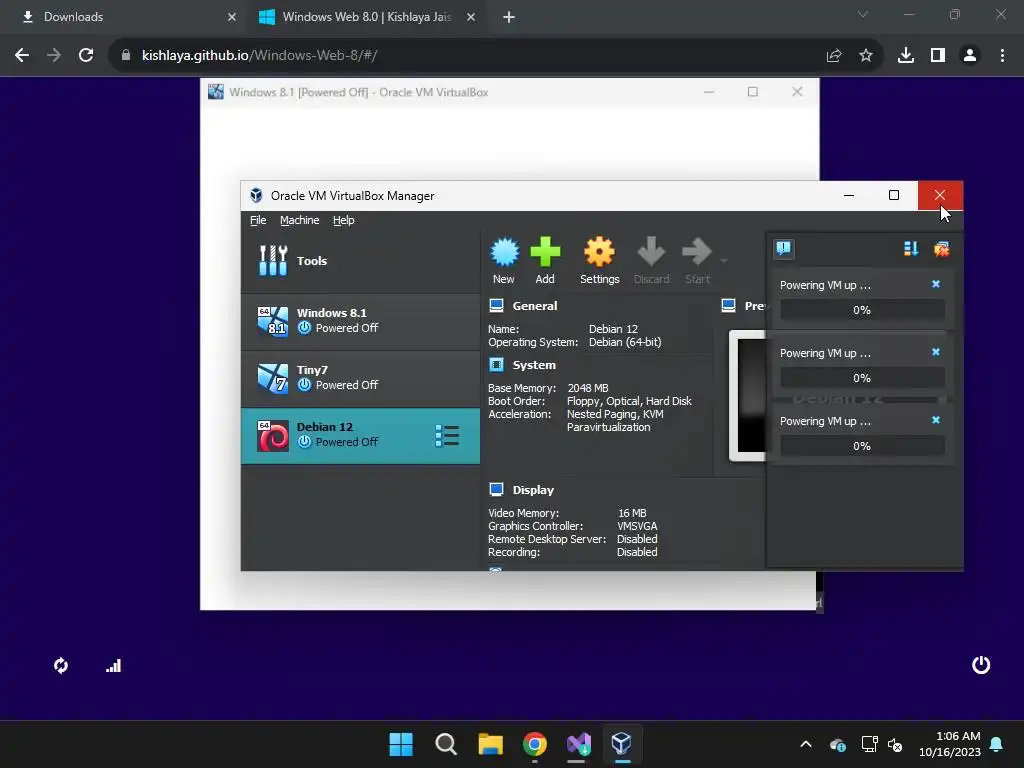Bookmark page with star icon
Screen dimensions: 1024x768
coord(866,56)
